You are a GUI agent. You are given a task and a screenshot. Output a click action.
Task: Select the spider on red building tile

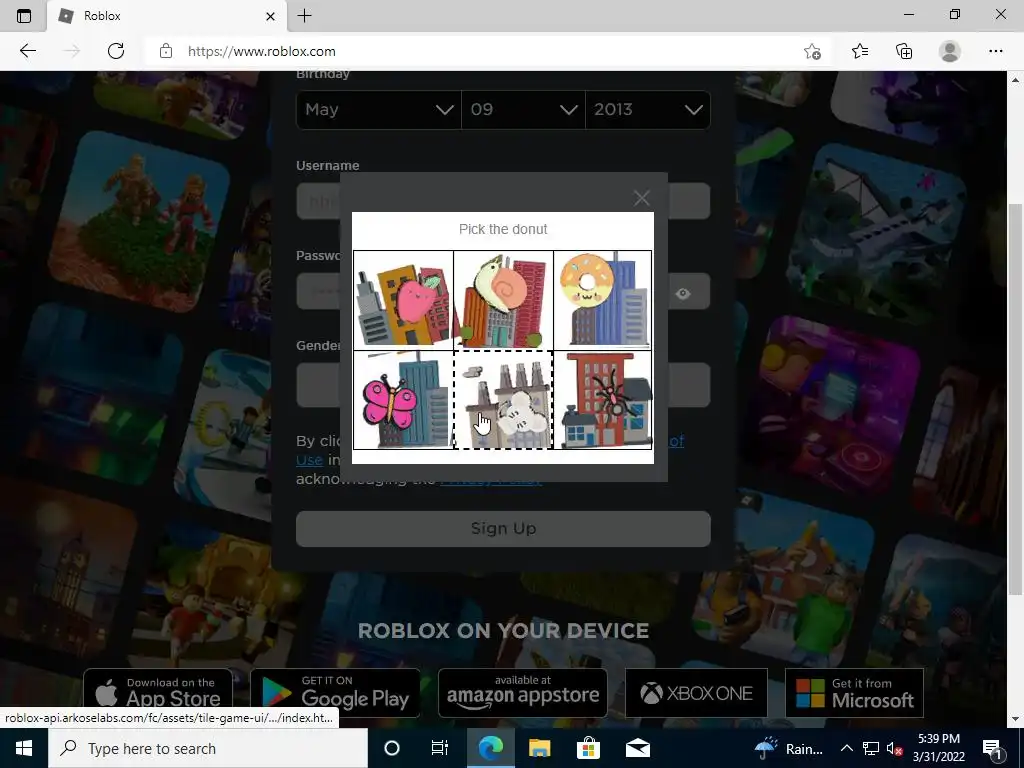pyautogui.click(x=602, y=400)
